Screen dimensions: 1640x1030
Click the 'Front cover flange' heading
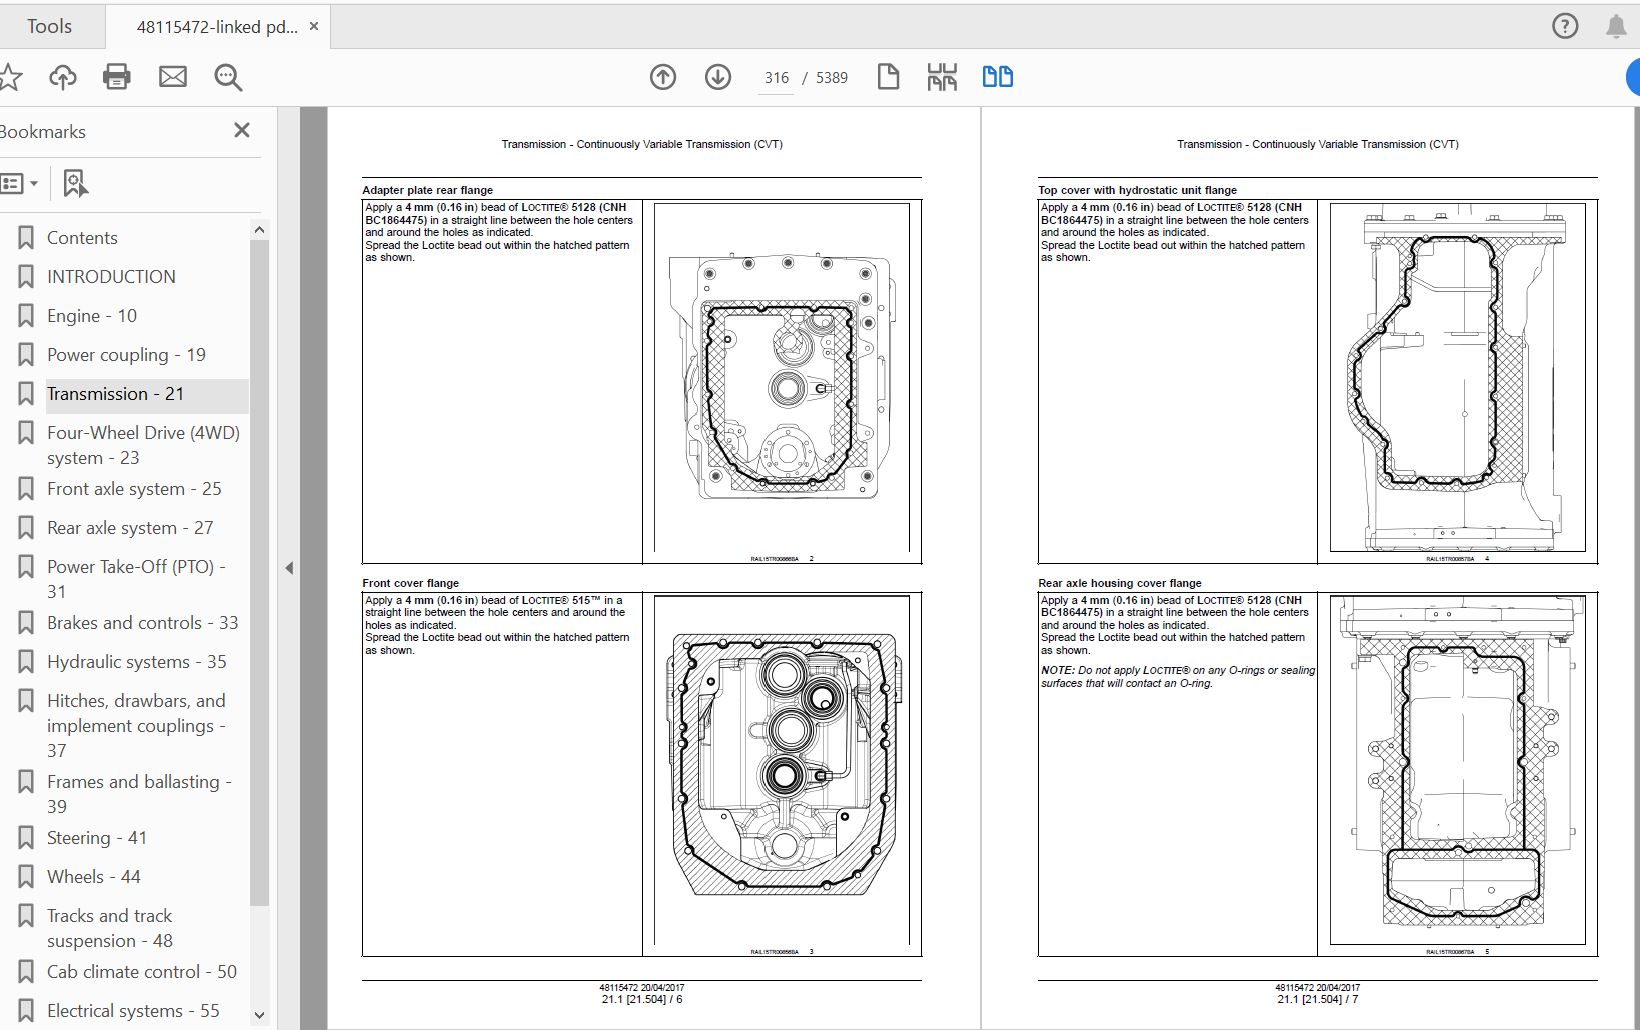pyautogui.click(x=410, y=583)
